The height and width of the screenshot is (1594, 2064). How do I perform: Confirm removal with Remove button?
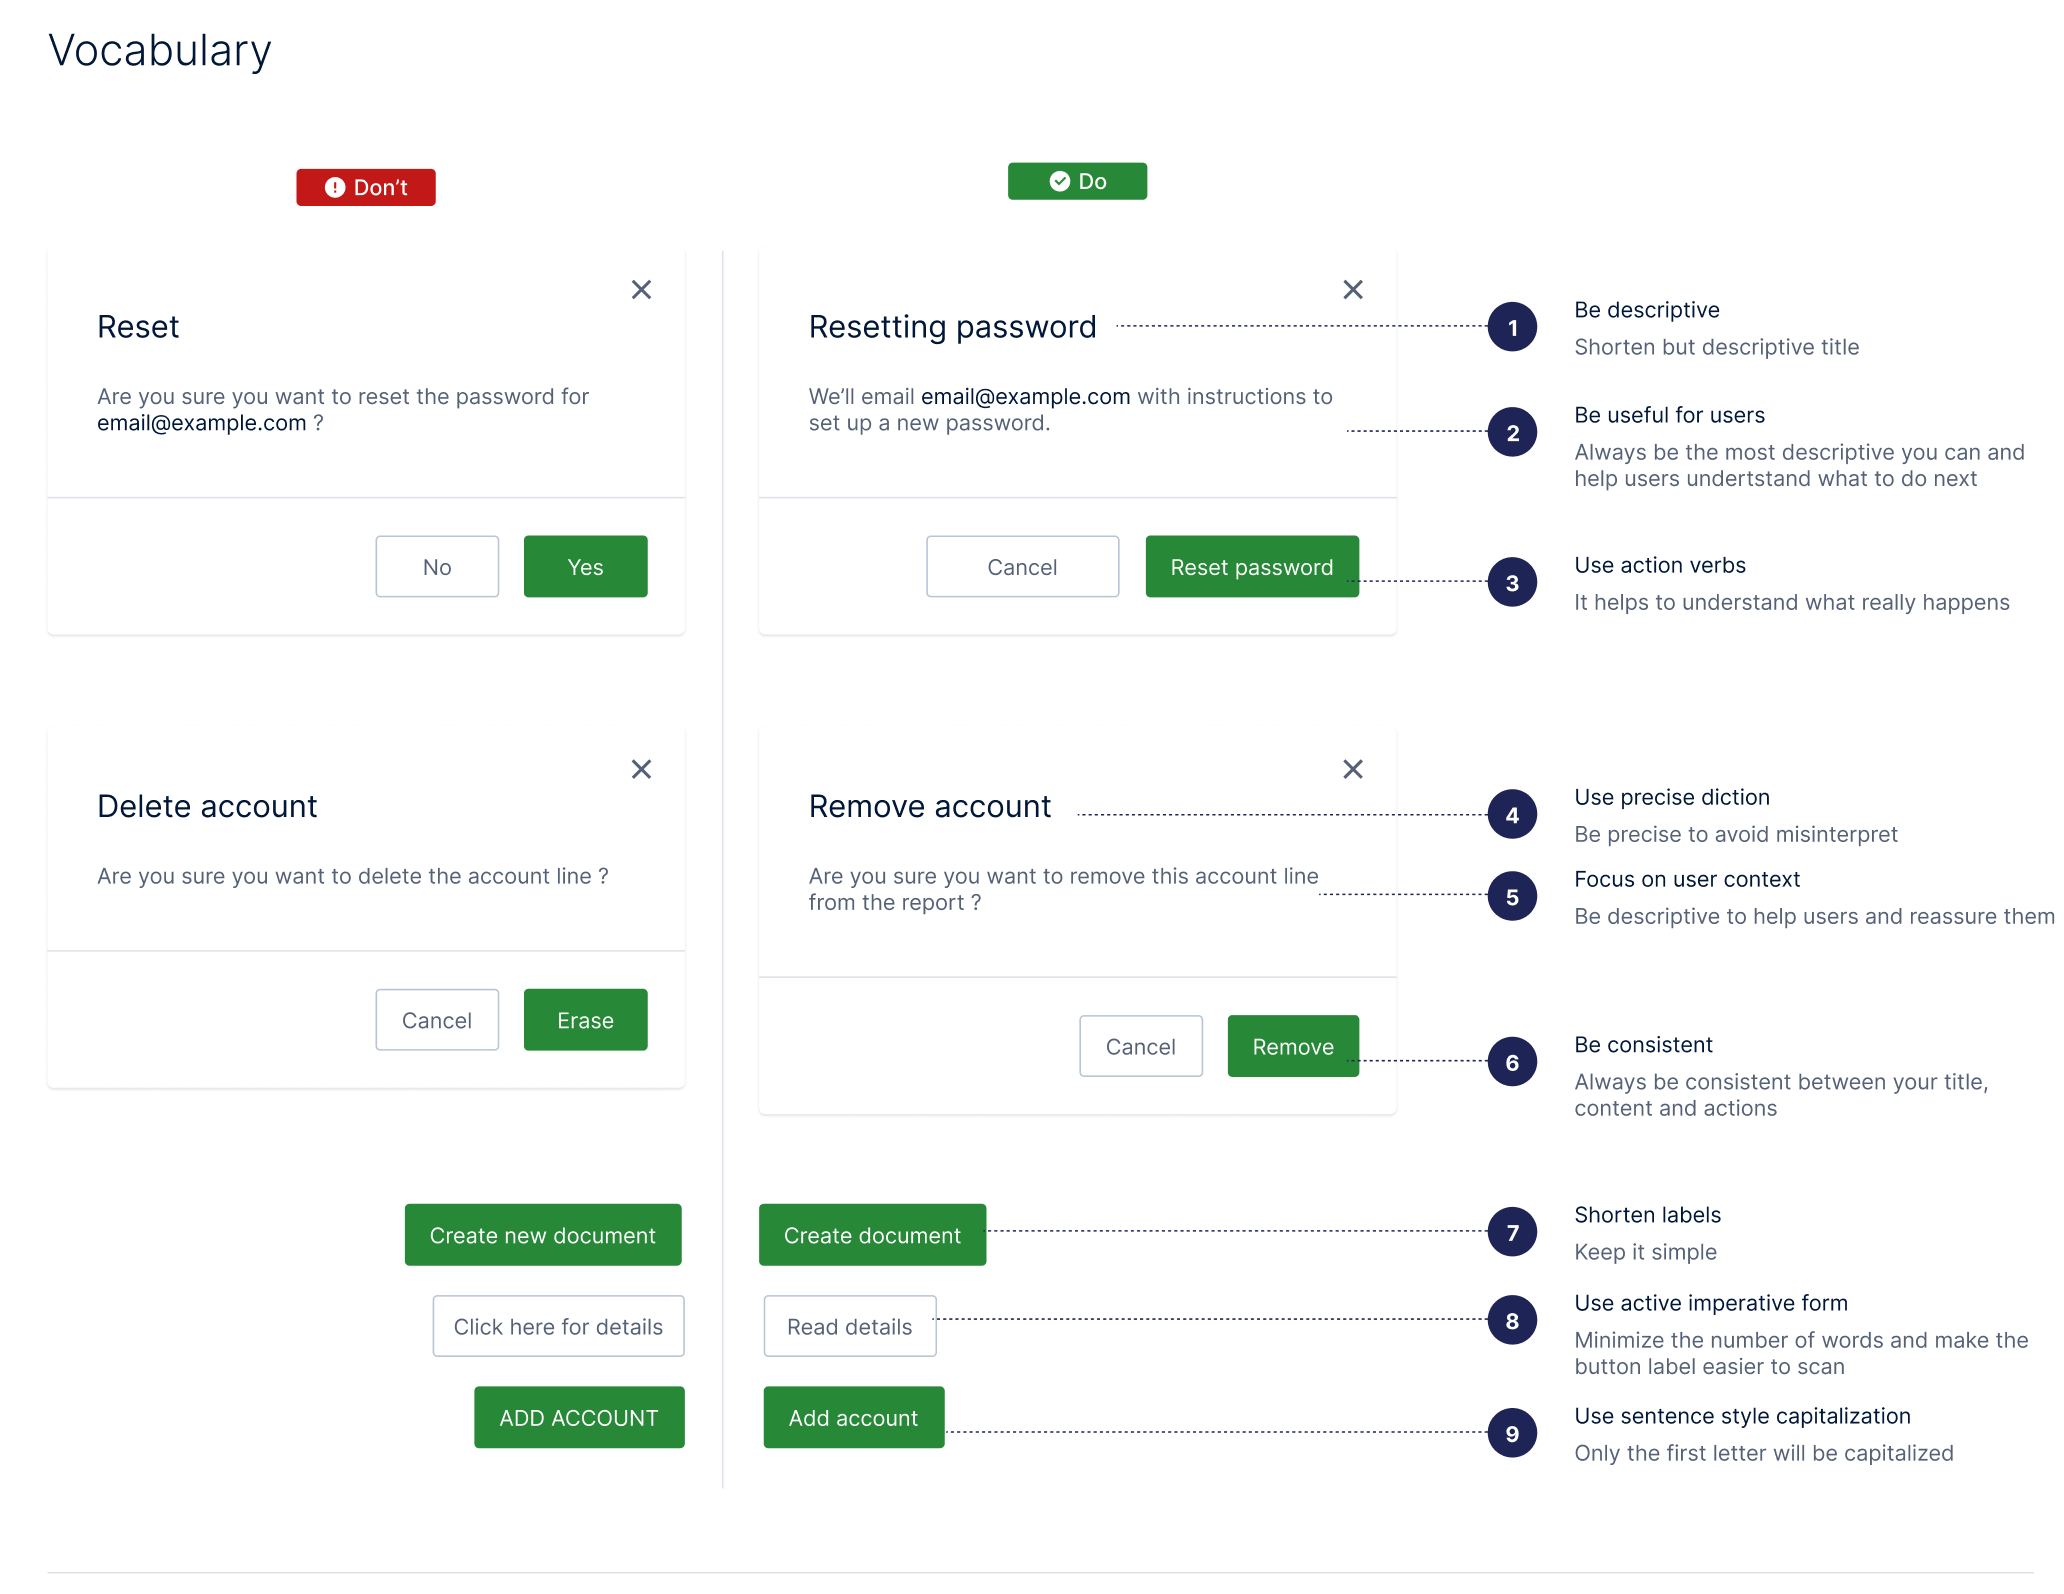(x=1293, y=1046)
